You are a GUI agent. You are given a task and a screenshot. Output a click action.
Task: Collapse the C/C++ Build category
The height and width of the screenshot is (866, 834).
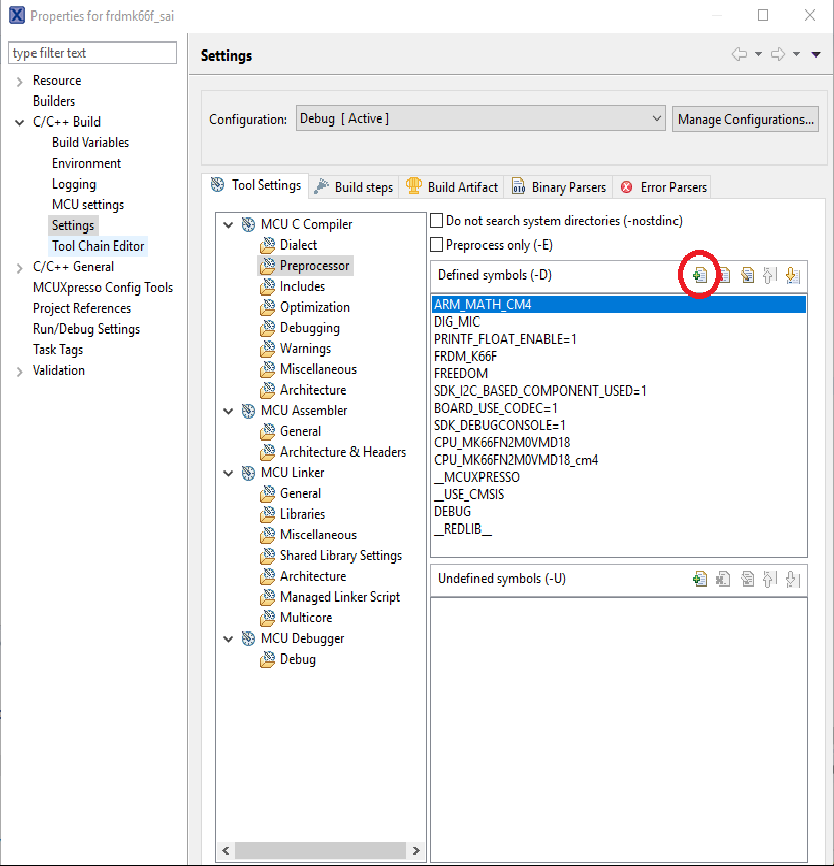(x=20, y=123)
